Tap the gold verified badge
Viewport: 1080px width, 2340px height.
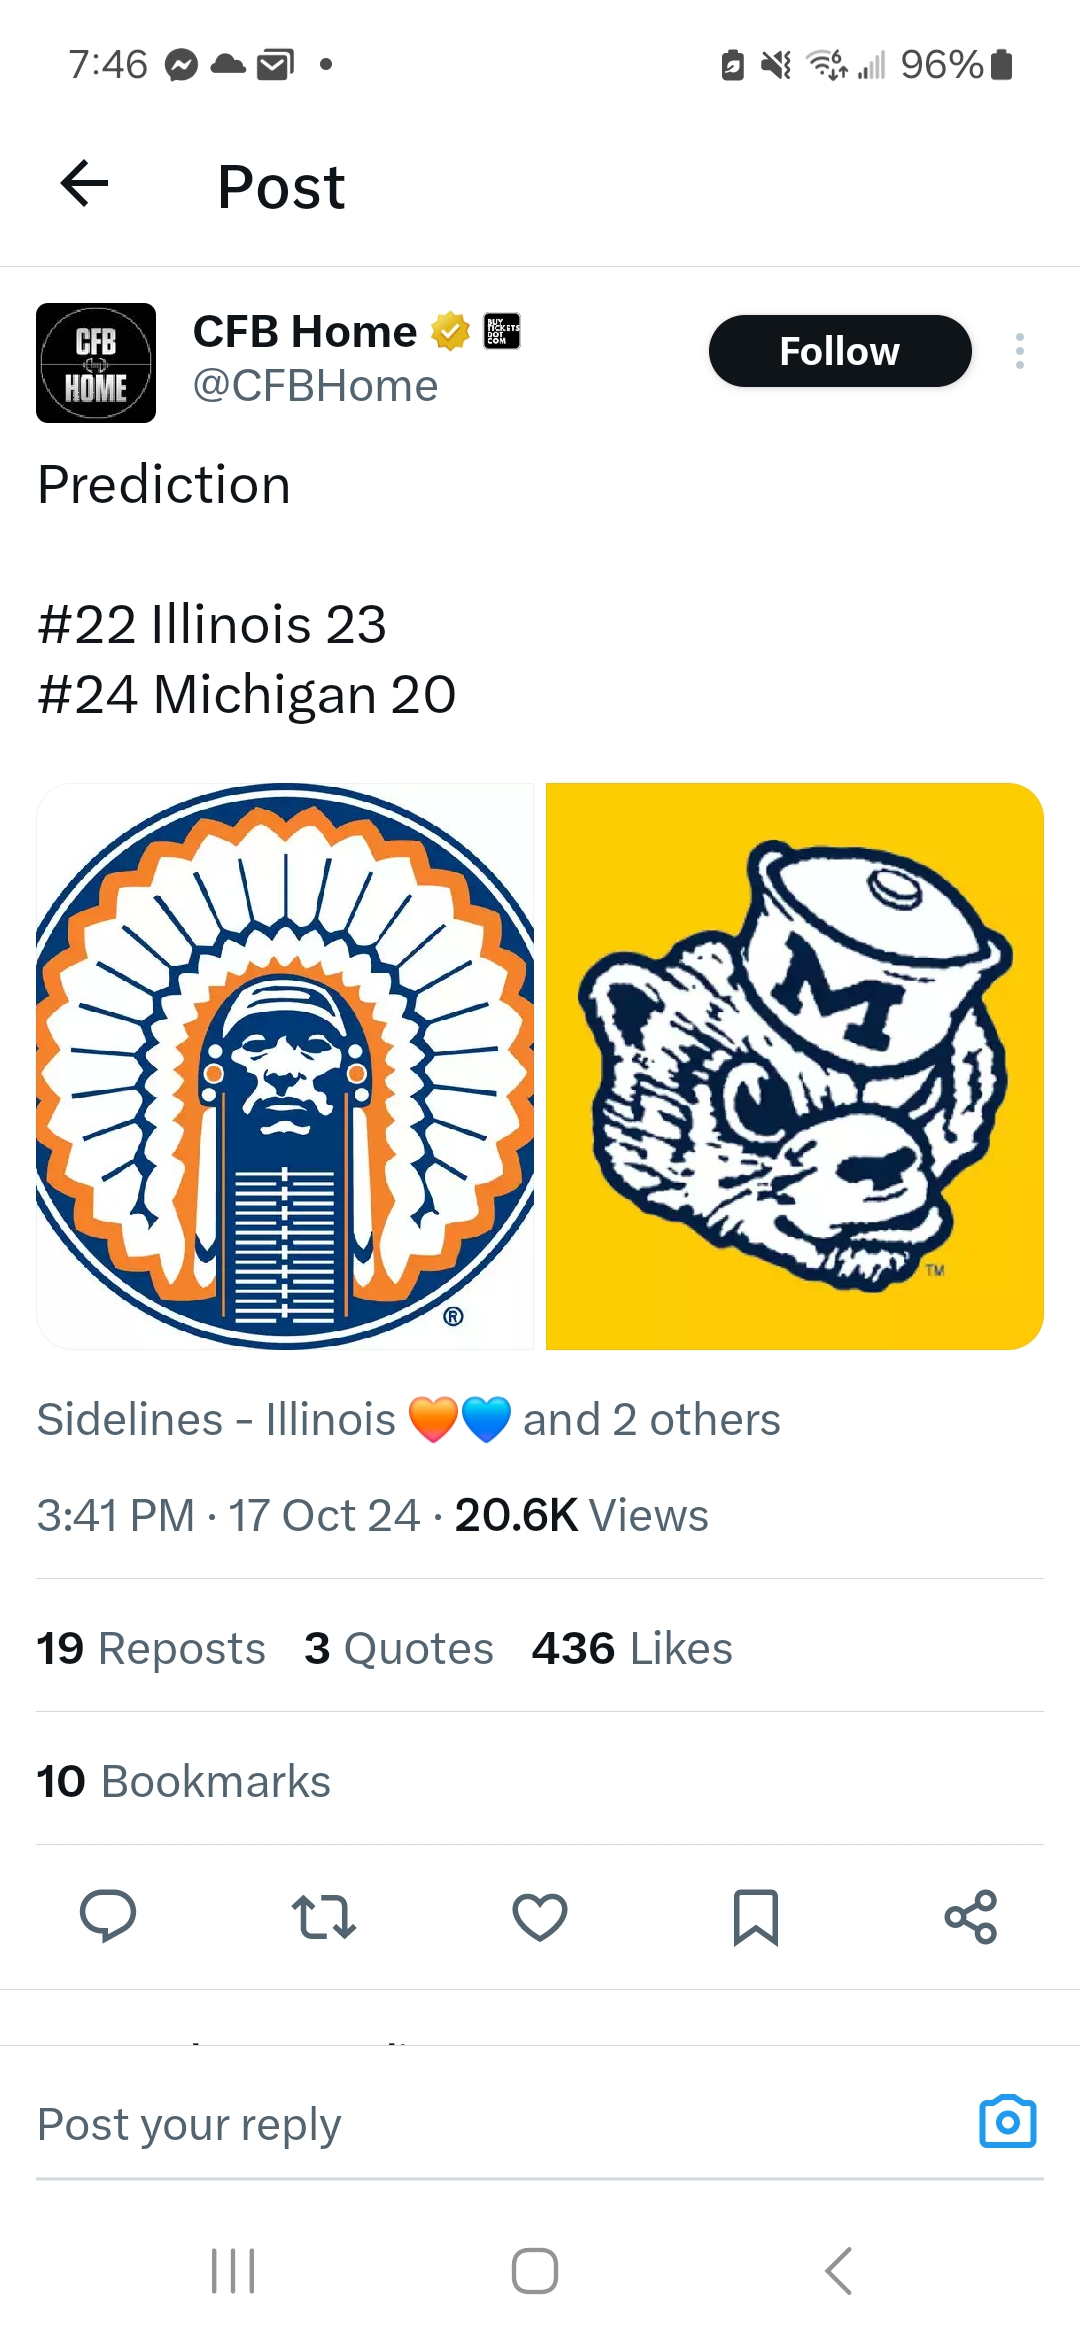click(x=450, y=331)
